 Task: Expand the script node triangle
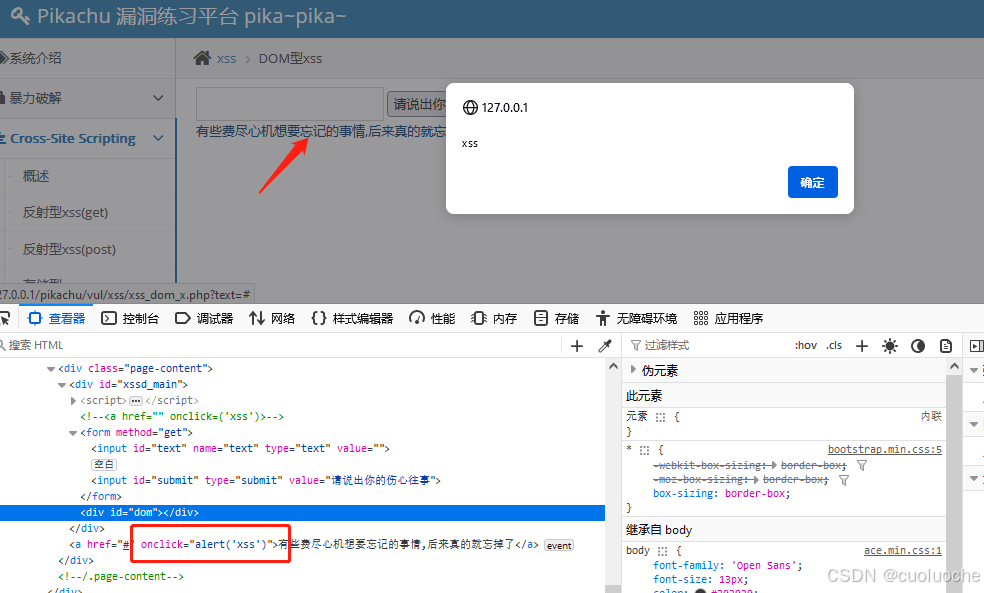[73, 400]
